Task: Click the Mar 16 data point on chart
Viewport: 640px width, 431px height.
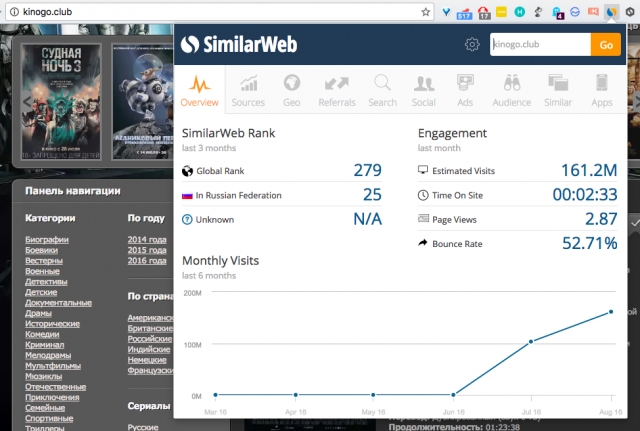Action: (216, 395)
